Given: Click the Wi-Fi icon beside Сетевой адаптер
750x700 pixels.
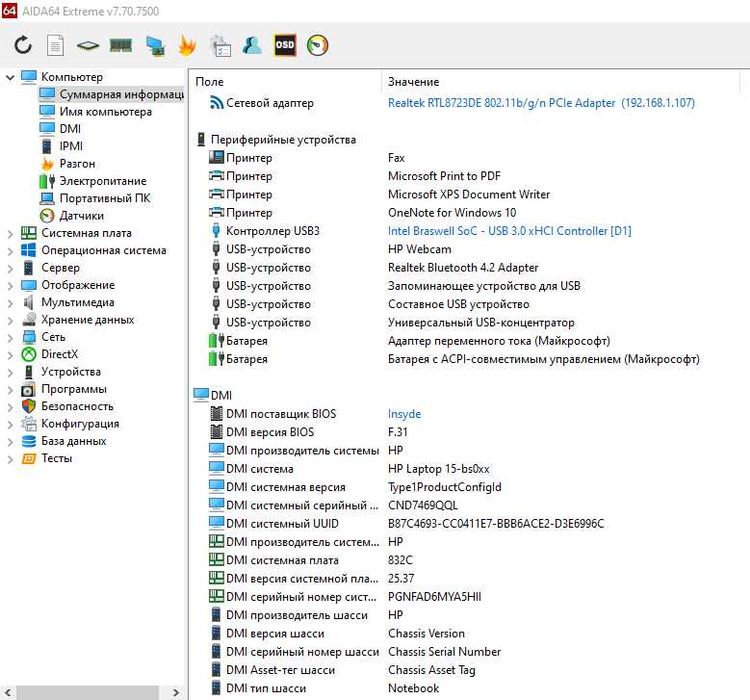Looking at the screenshot, I should (x=217, y=102).
